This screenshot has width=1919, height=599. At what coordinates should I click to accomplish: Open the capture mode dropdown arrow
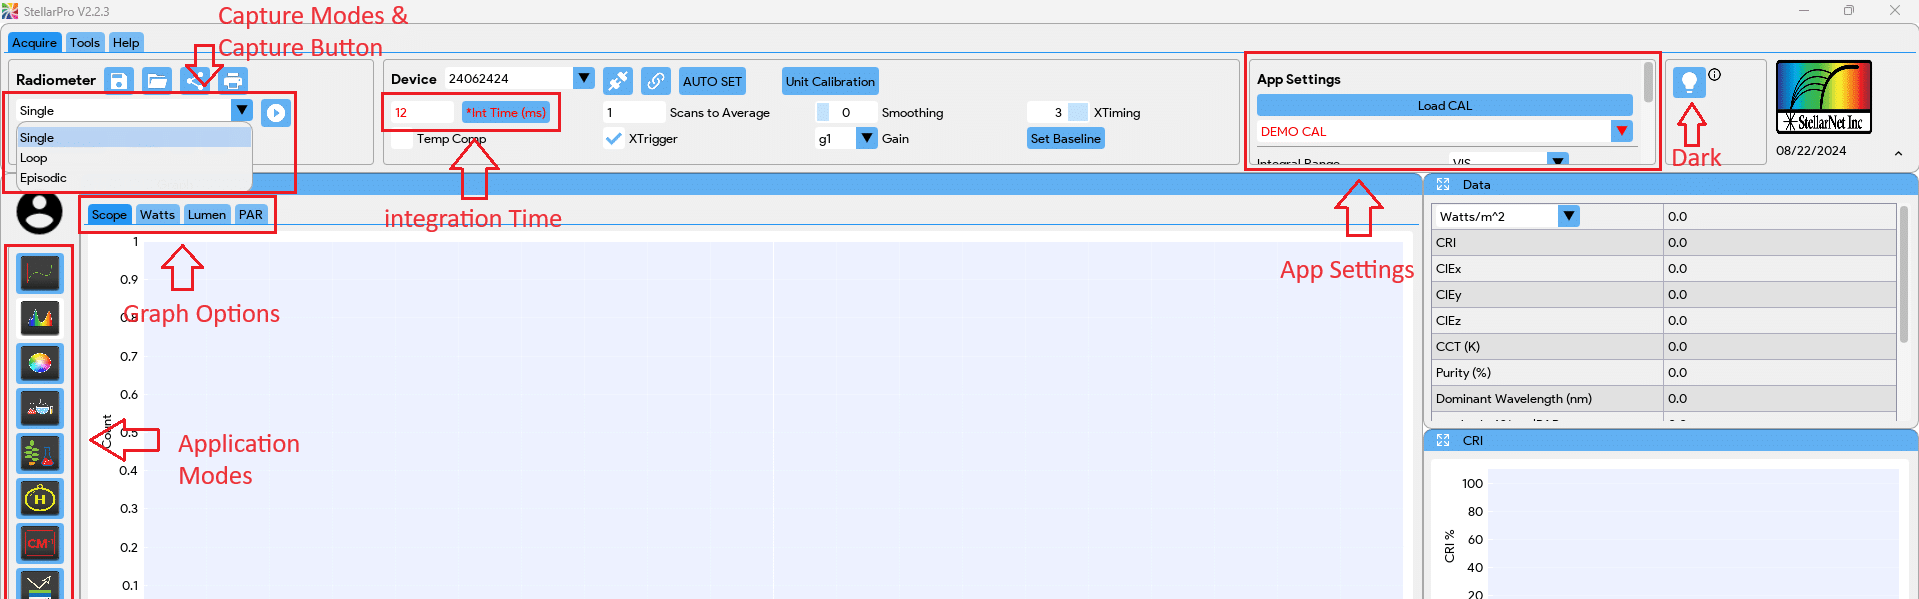point(242,110)
